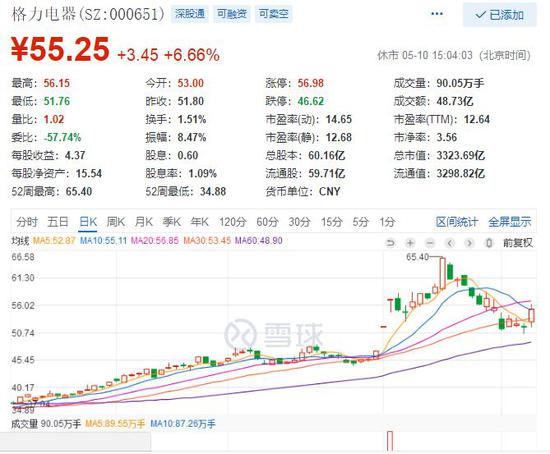550x454 pixels.
Task: Click the 深股通 tag
Action: (190, 14)
